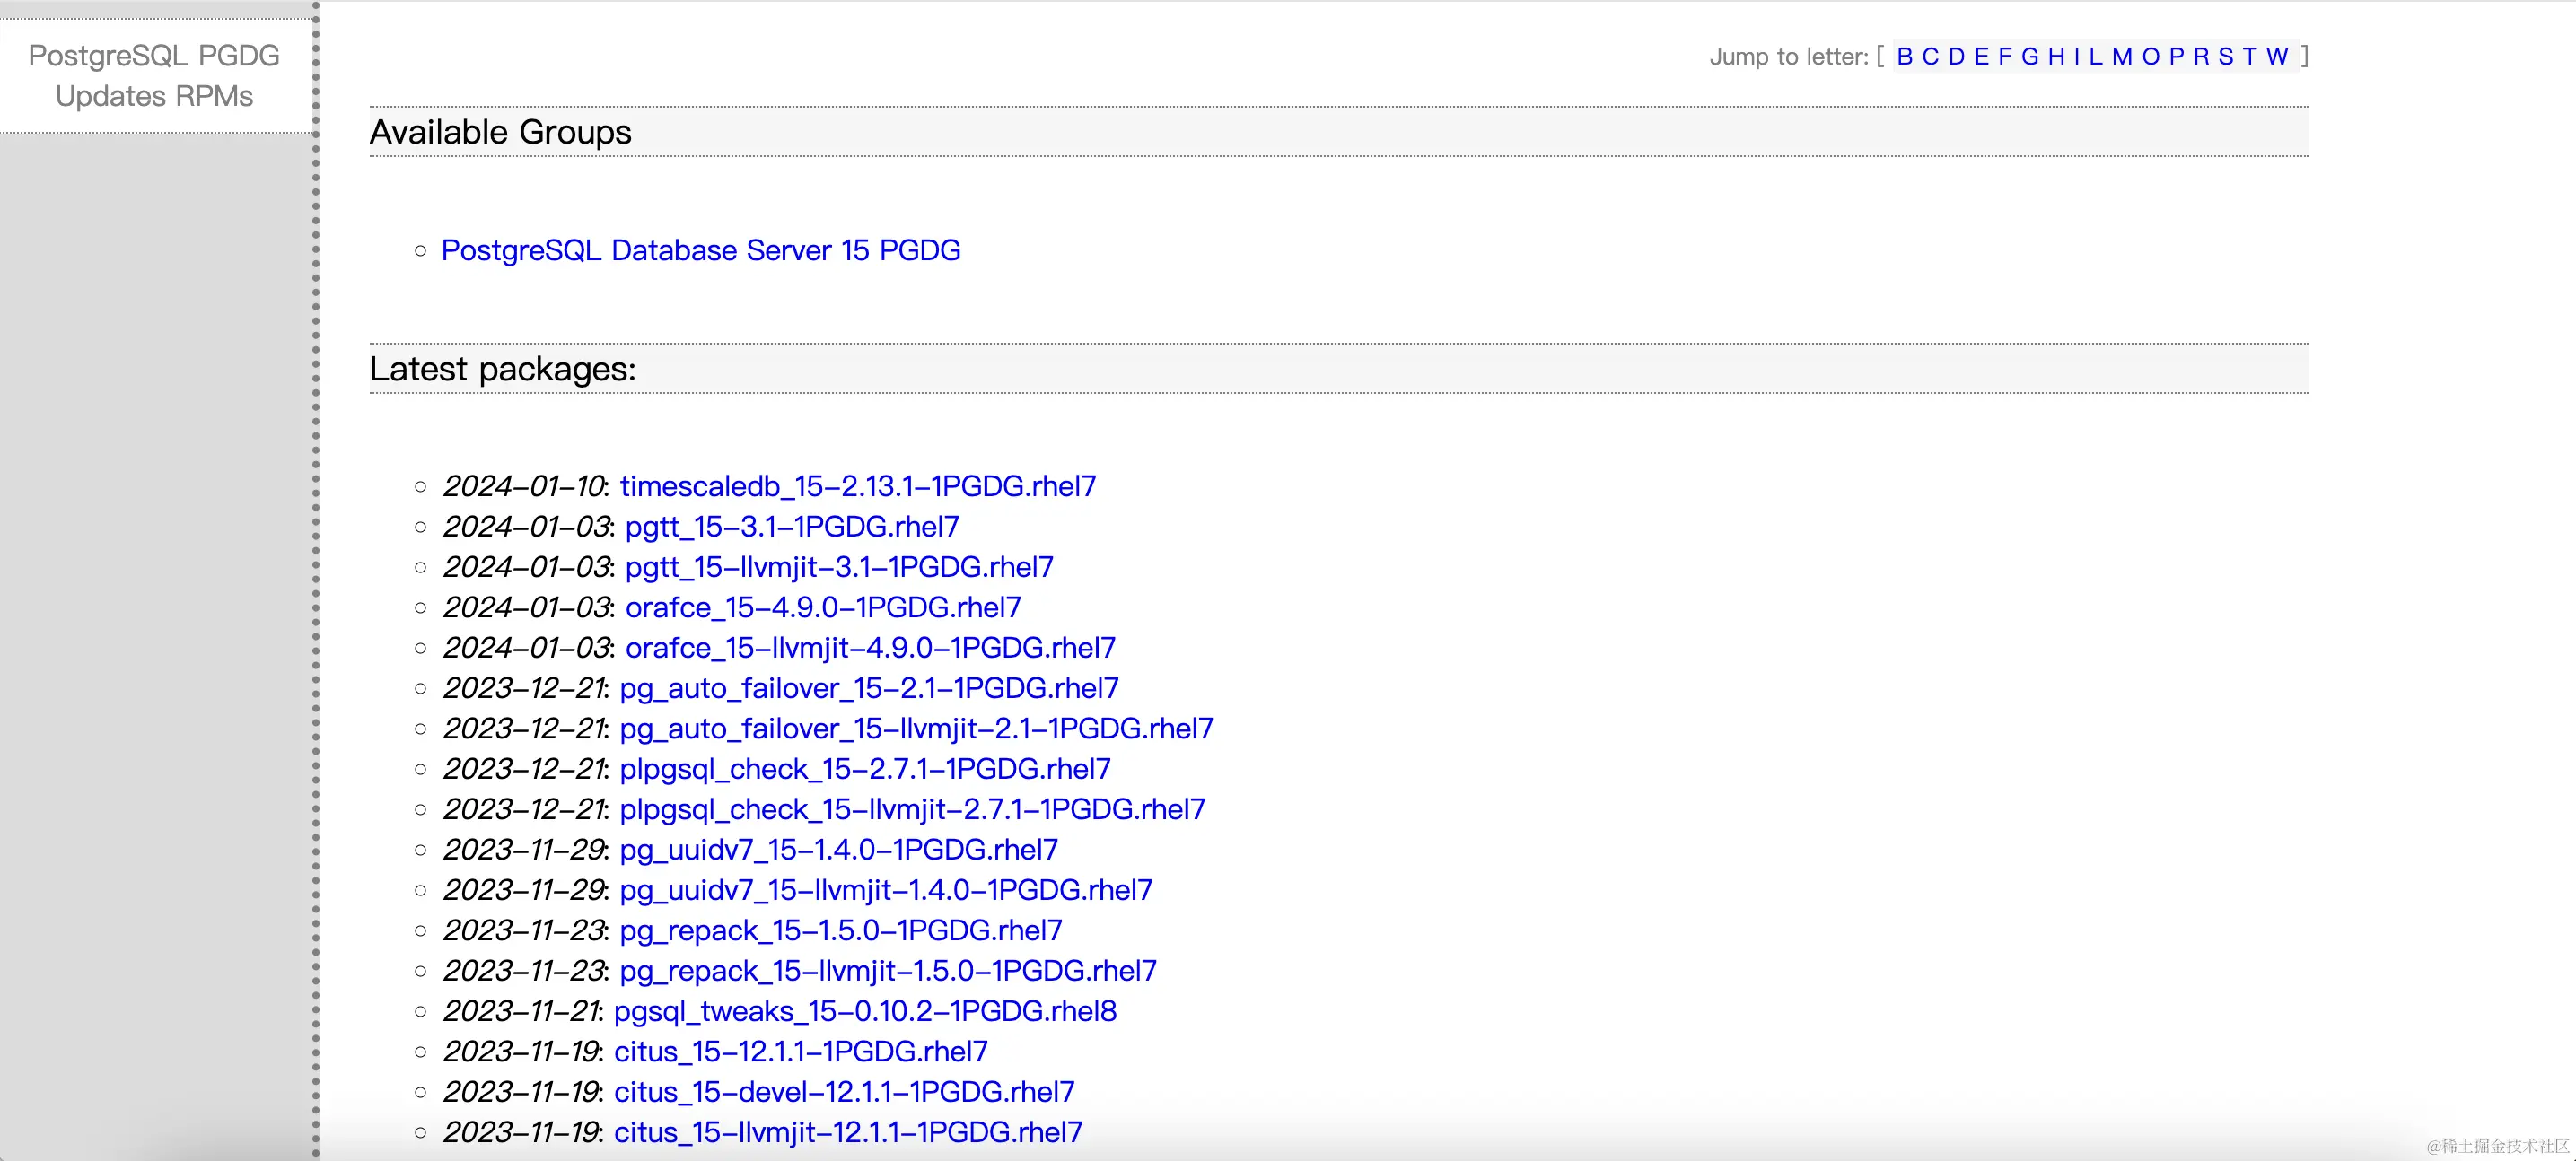The width and height of the screenshot is (2576, 1161).
Task: Jump to letter W in package index
Action: (2277, 57)
